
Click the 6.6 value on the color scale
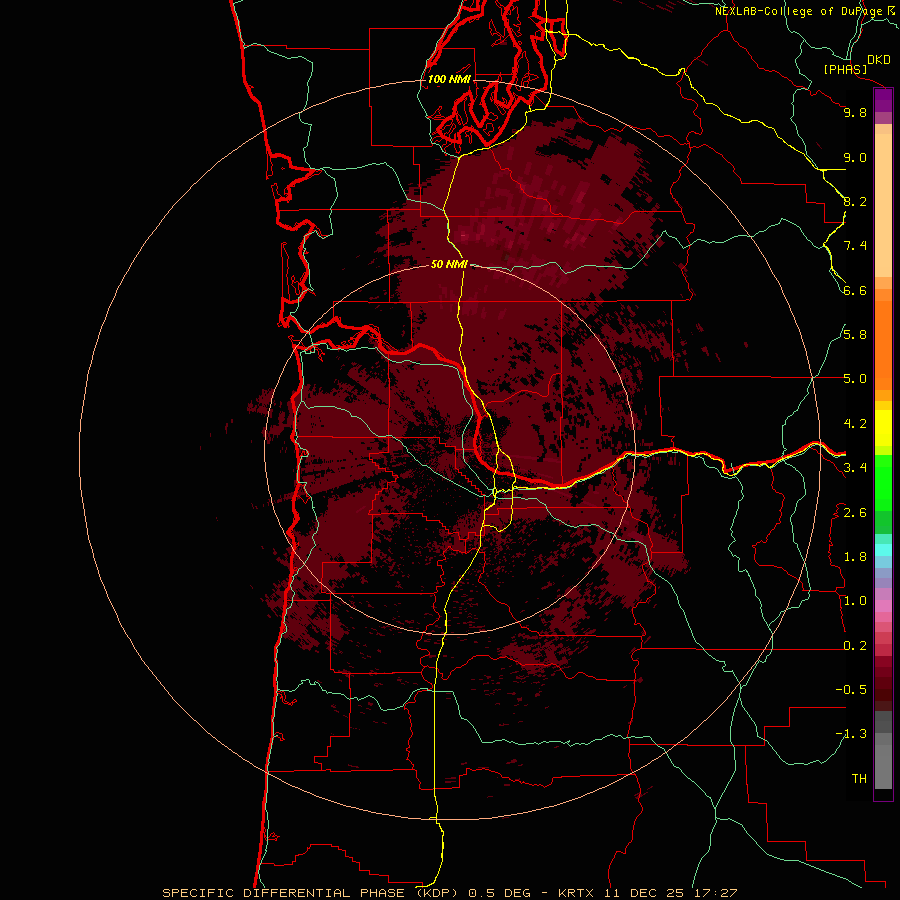pos(855,290)
